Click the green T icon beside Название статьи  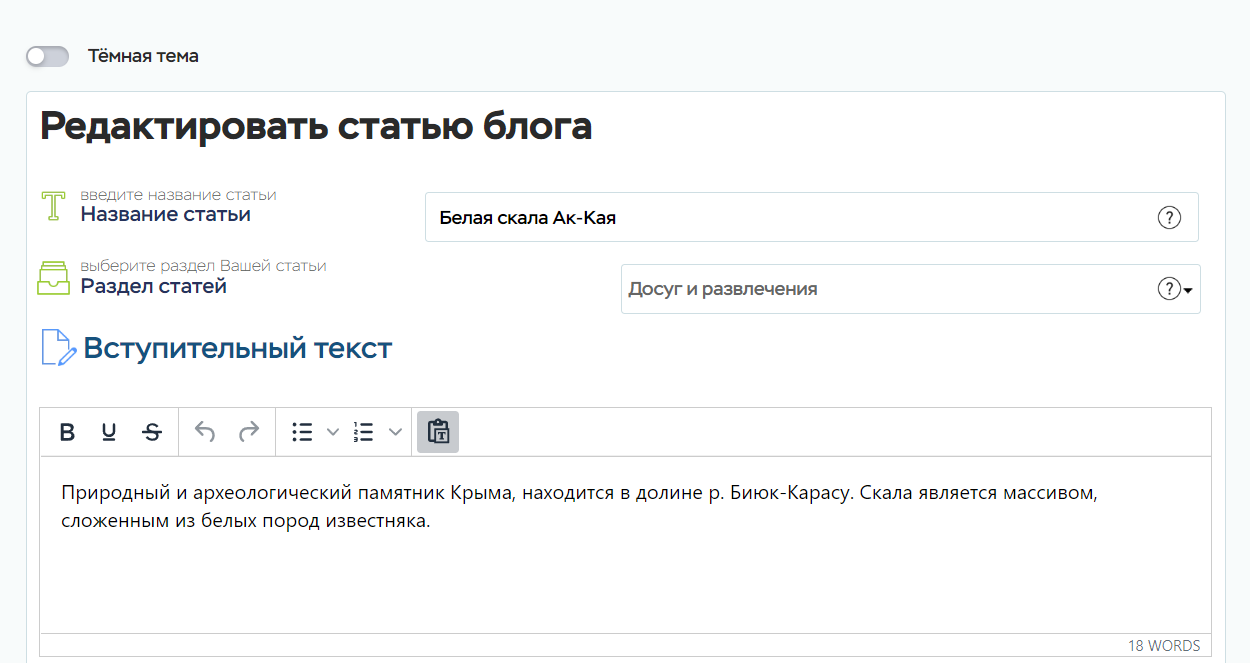(x=53, y=206)
